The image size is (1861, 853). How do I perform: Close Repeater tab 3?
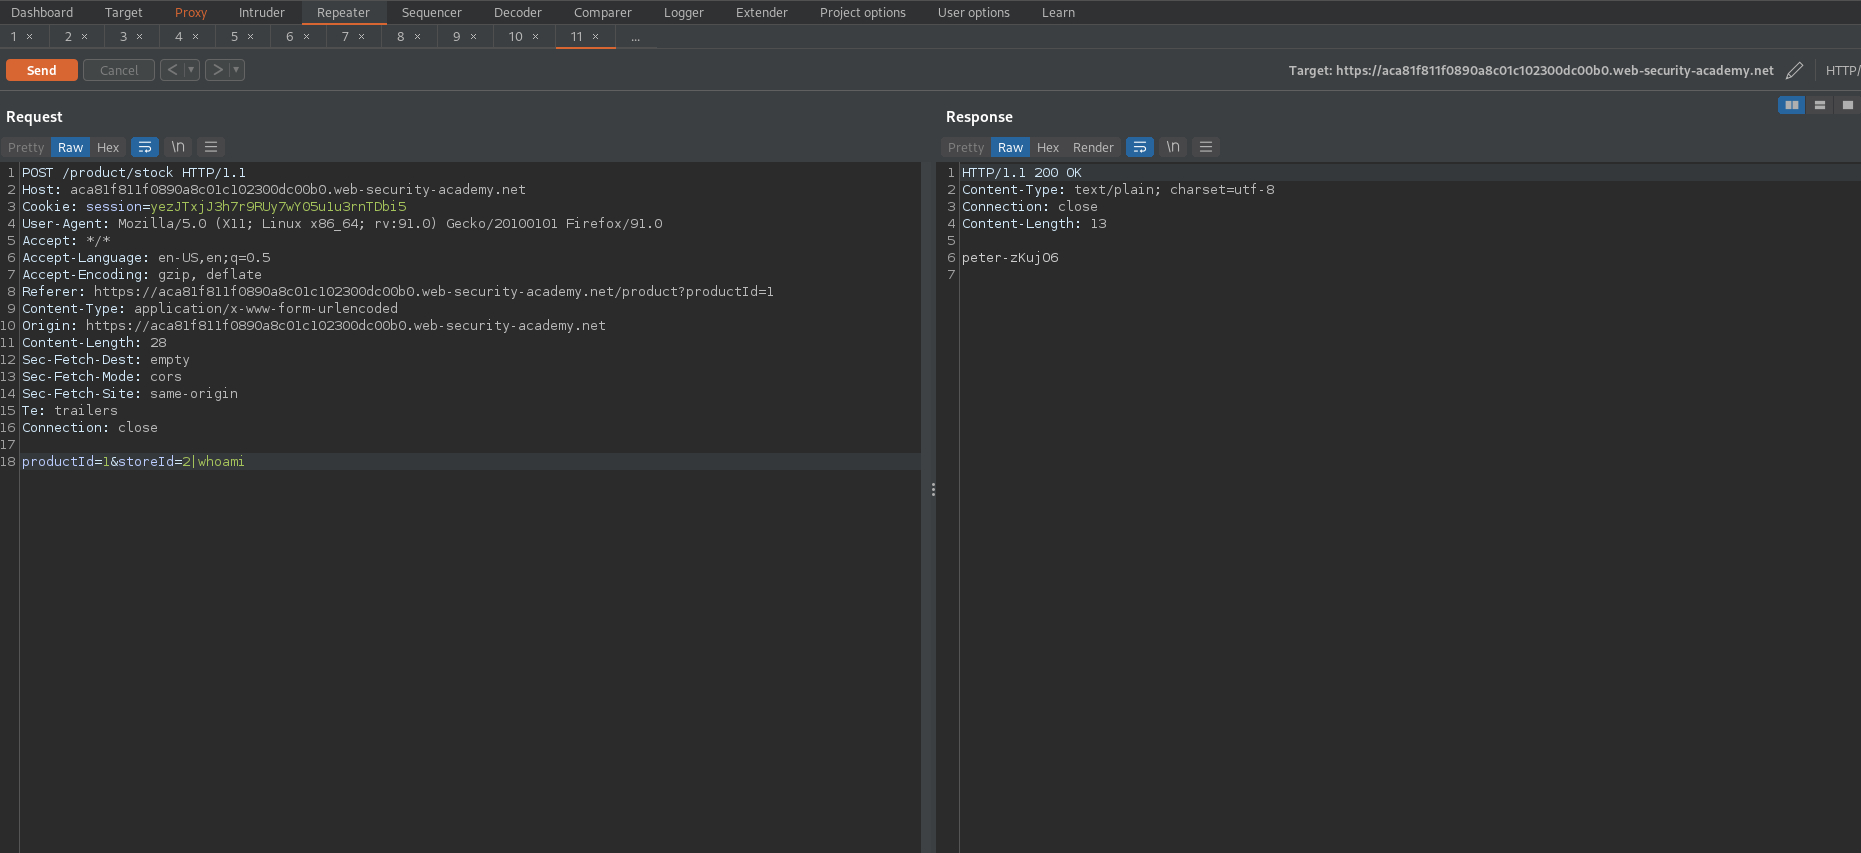(140, 37)
